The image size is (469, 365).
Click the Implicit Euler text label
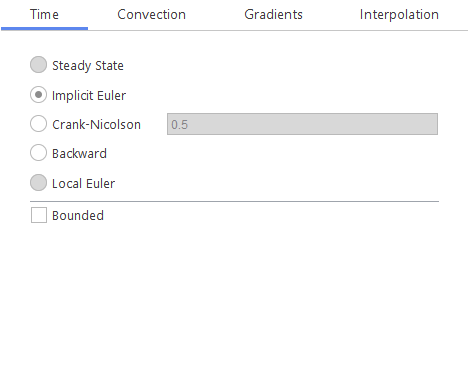click(x=89, y=96)
